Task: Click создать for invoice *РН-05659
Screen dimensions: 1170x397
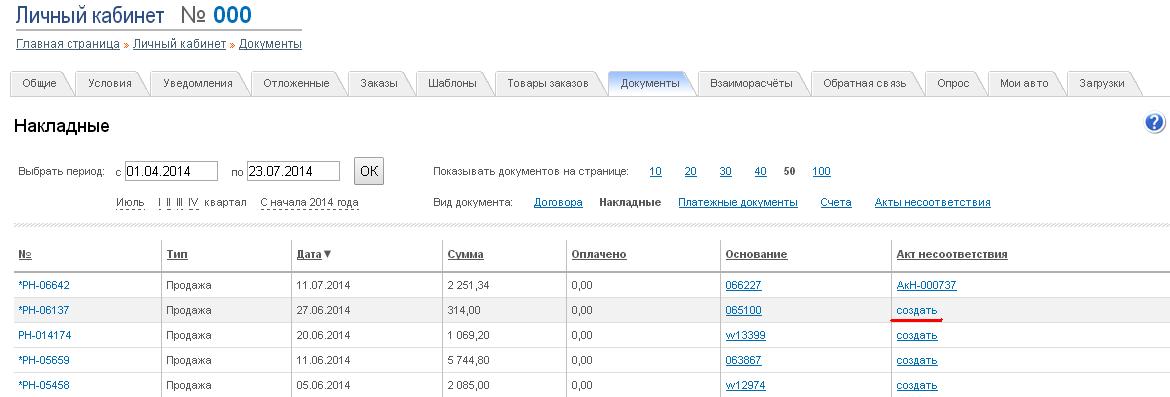Action: tap(916, 360)
